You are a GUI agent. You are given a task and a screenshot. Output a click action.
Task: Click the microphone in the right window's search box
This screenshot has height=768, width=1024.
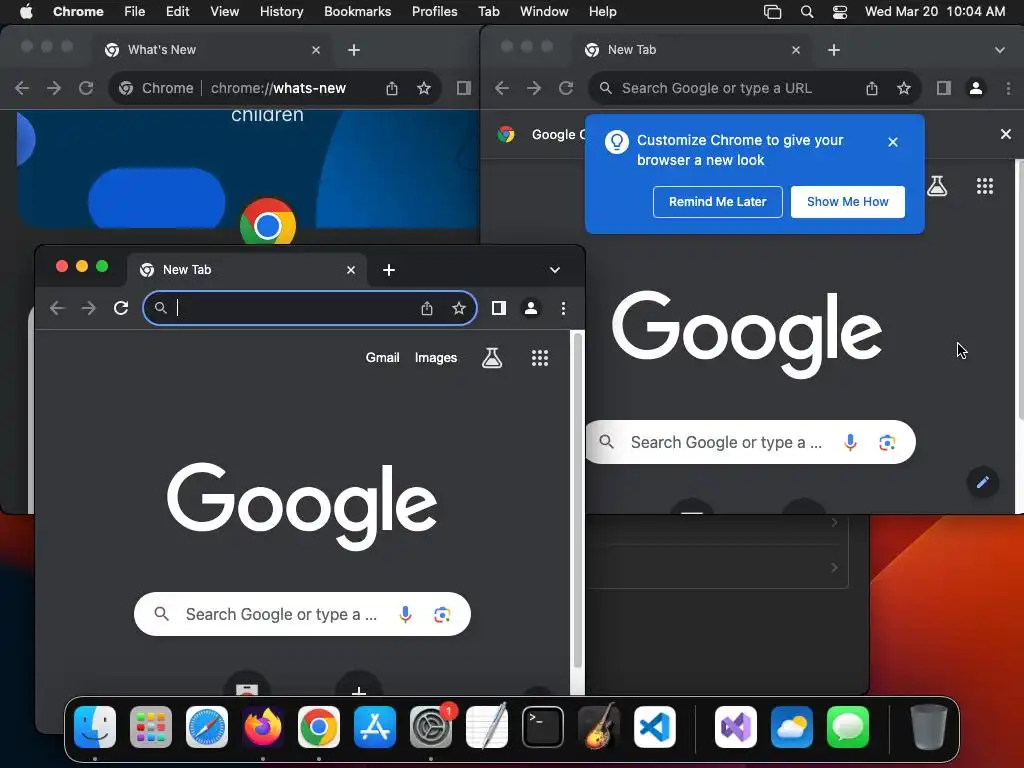tap(850, 443)
